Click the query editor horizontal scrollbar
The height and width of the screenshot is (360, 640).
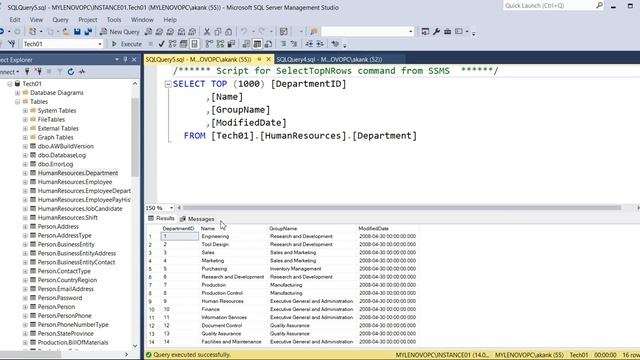[402, 208]
